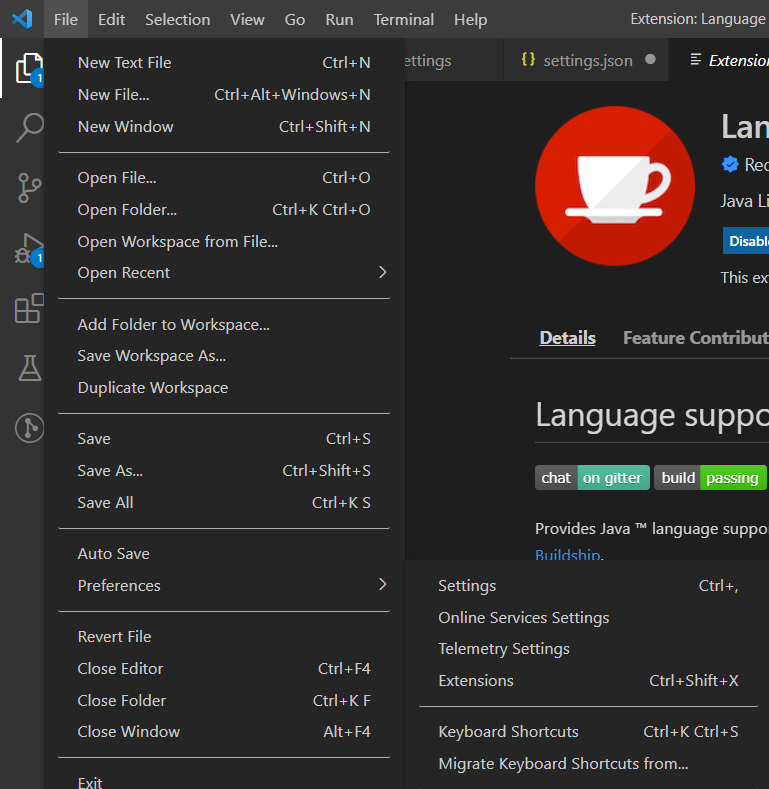This screenshot has width=769, height=789.
Task: Follow the Buildship link
Action: 567,555
